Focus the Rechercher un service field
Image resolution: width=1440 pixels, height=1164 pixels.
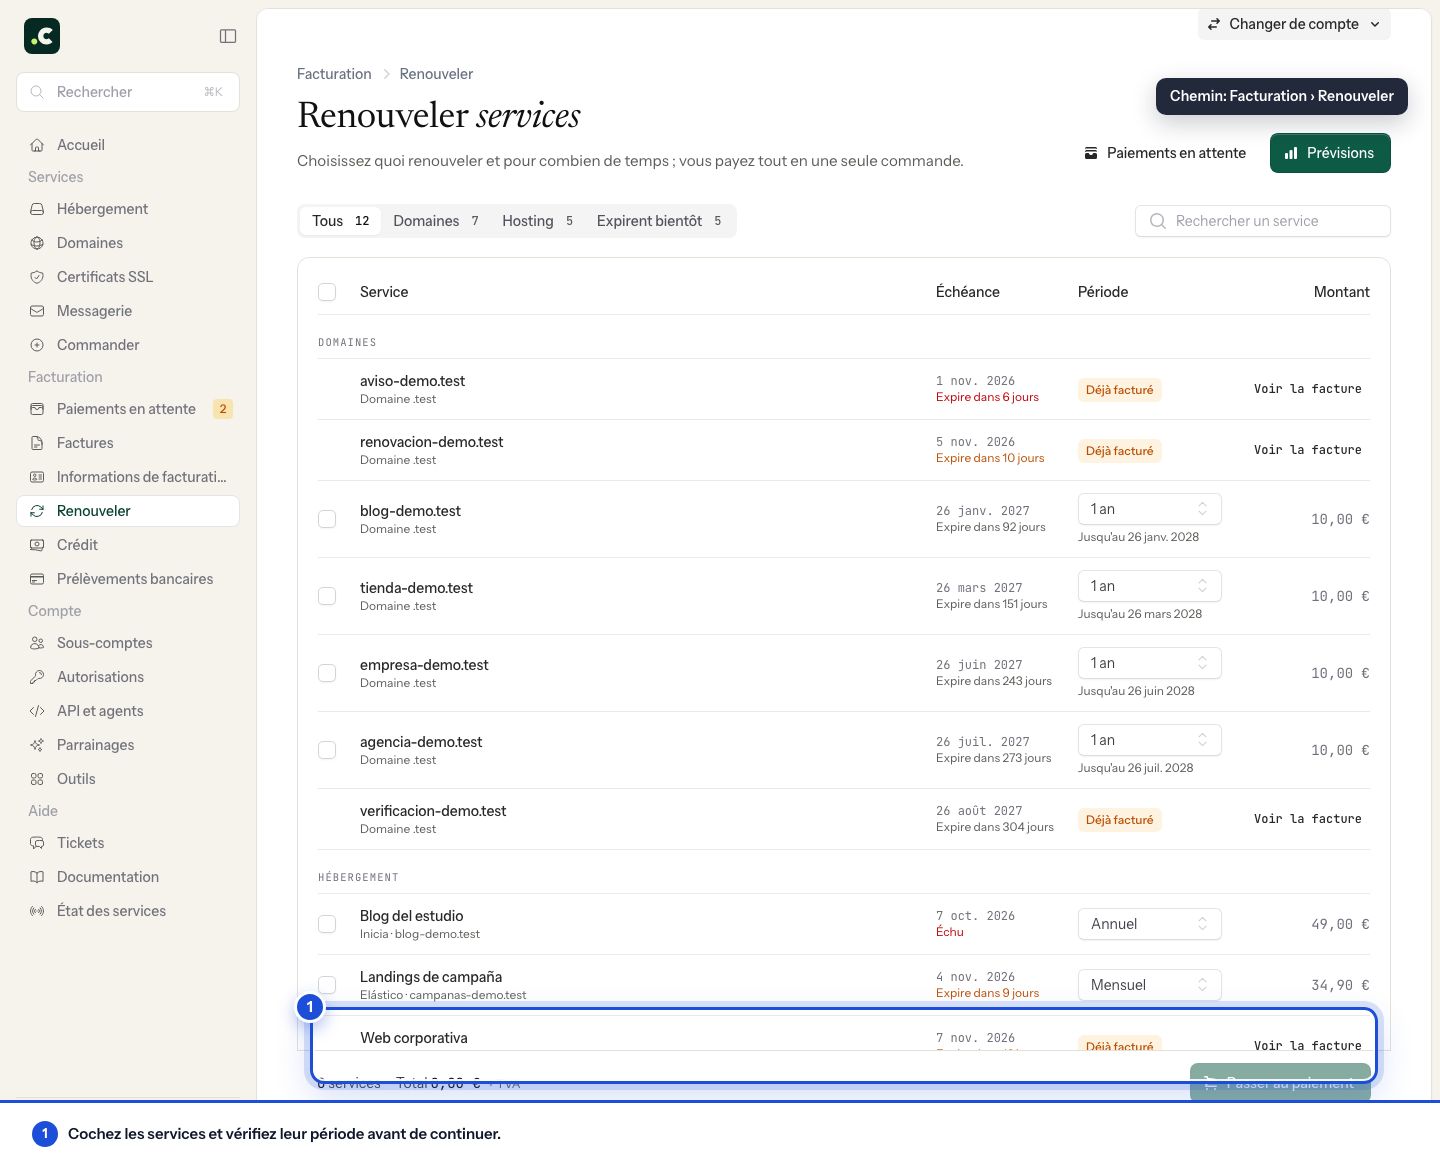point(1263,221)
